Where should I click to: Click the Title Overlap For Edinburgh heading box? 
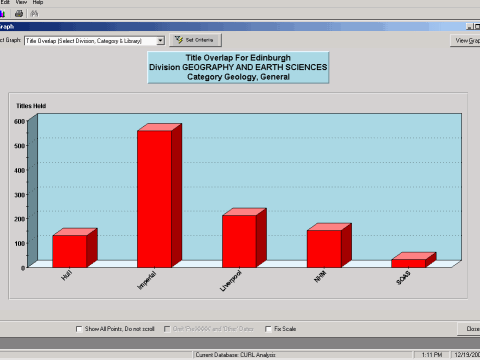(238, 67)
